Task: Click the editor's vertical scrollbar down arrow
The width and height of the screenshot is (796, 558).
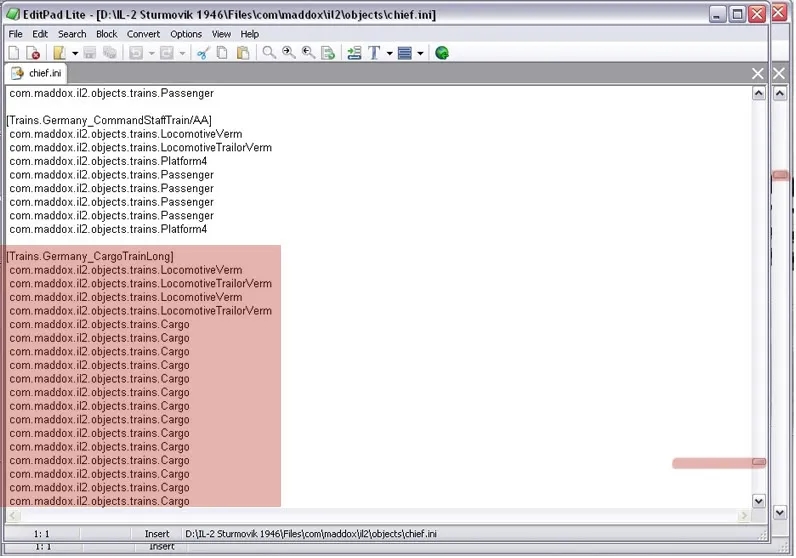Action: [x=758, y=501]
